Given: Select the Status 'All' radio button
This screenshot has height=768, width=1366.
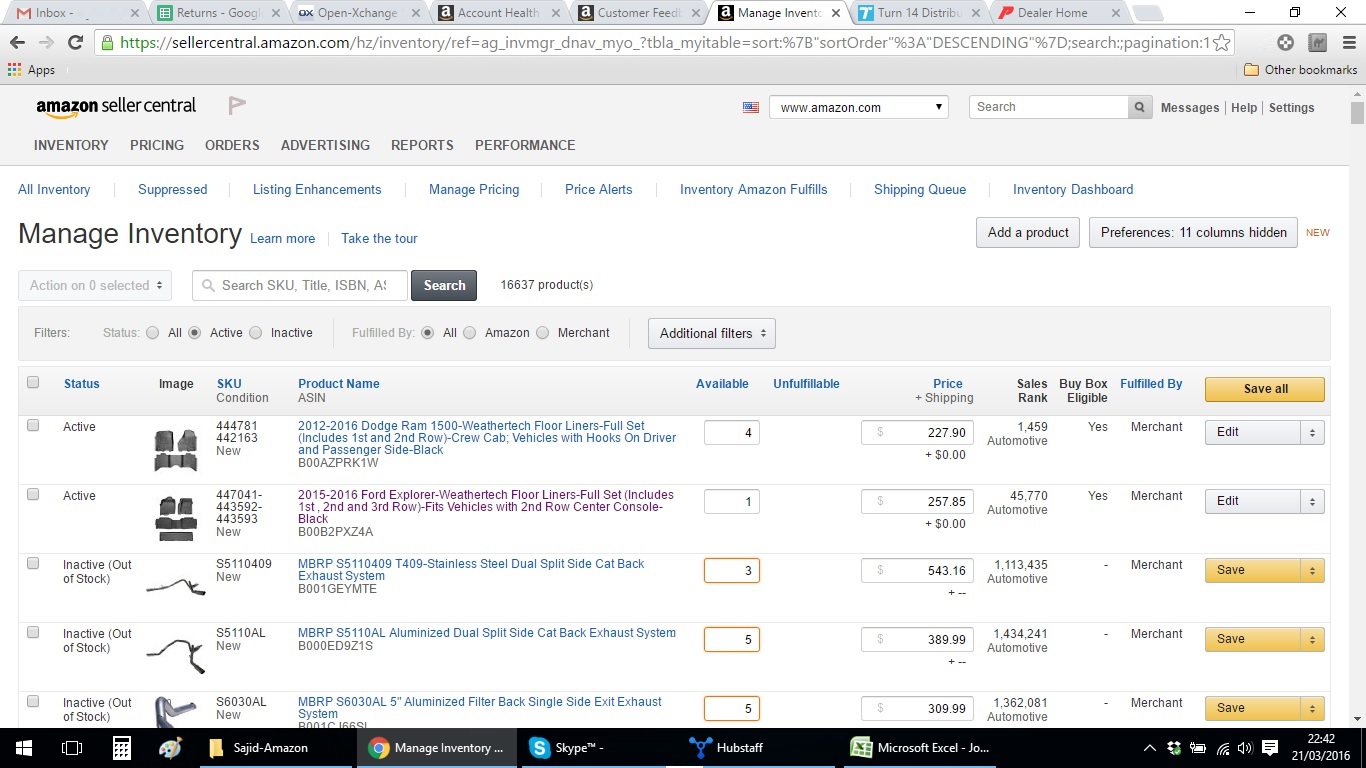Looking at the screenshot, I should 152,333.
